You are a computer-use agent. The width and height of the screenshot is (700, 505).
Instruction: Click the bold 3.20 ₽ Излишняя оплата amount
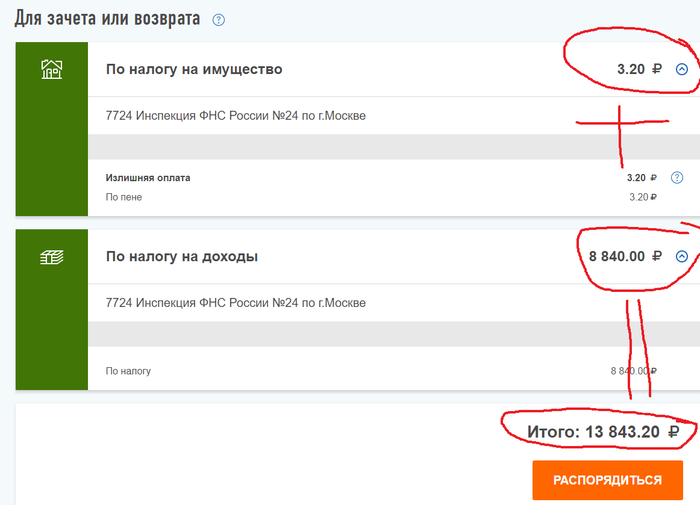tap(642, 178)
